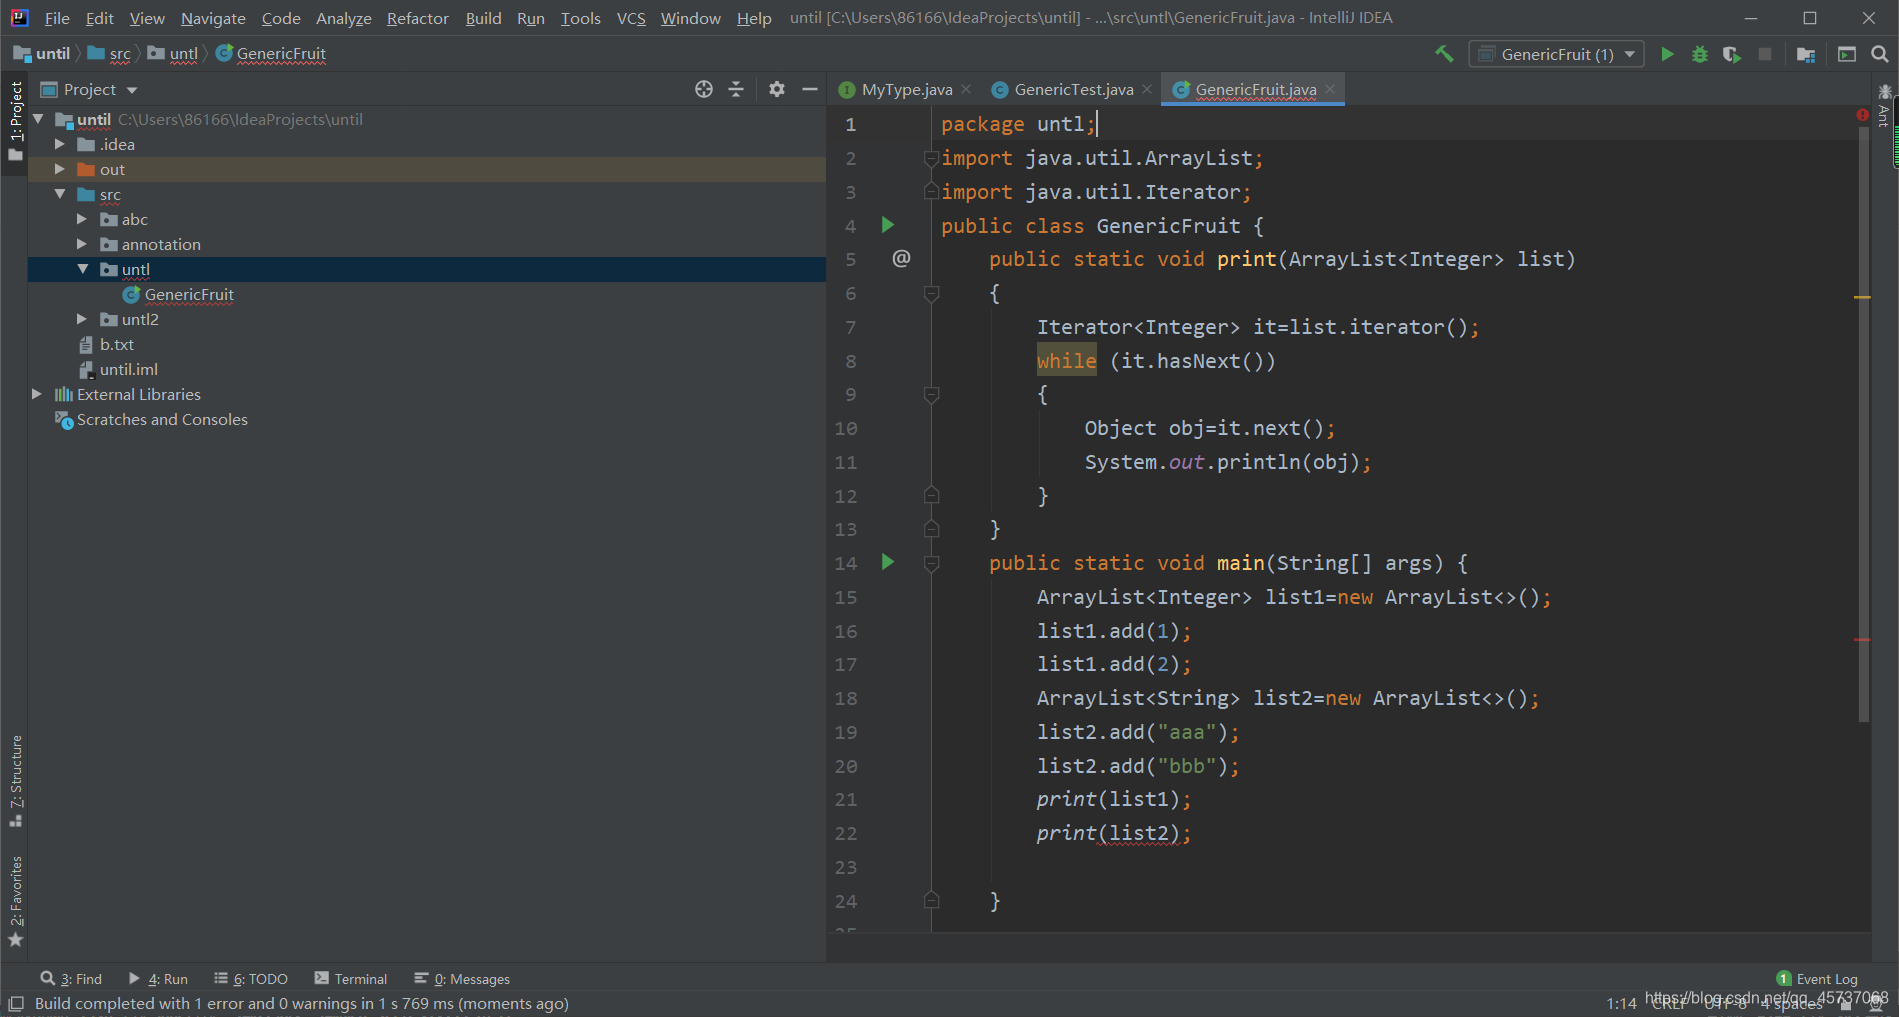This screenshot has height=1017, width=1899.
Task: Click the locate/scroll from source target icon
Action: point(704,89)
